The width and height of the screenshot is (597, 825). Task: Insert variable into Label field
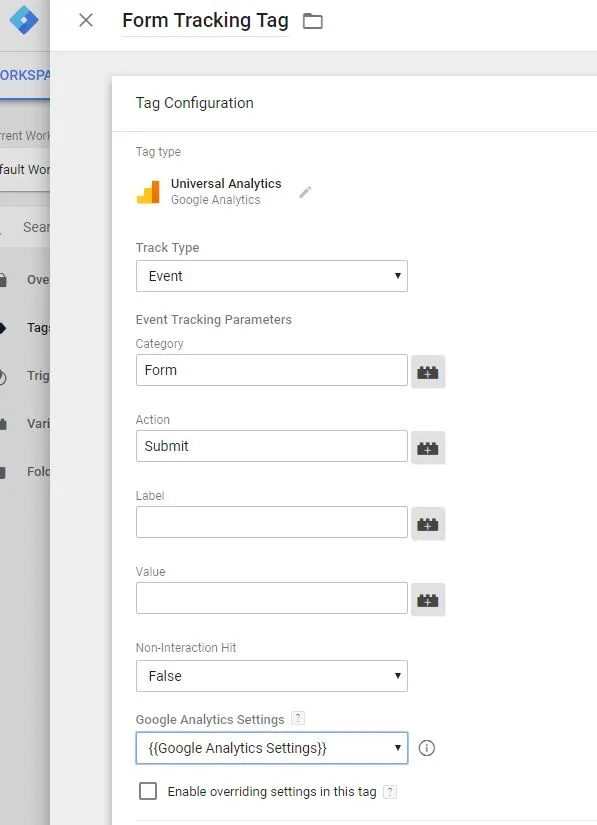(428, 524)
